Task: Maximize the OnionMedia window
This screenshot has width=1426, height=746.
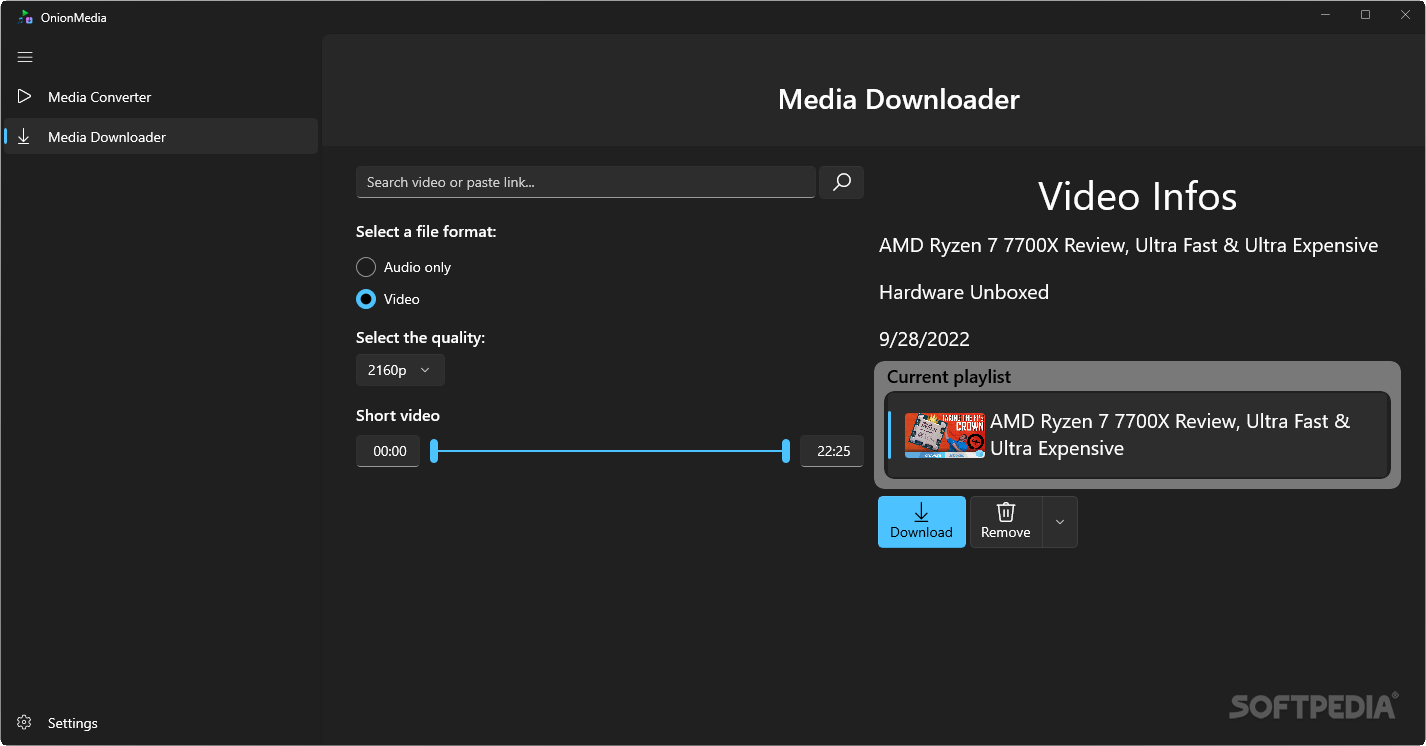Action: pos(1366,15)
